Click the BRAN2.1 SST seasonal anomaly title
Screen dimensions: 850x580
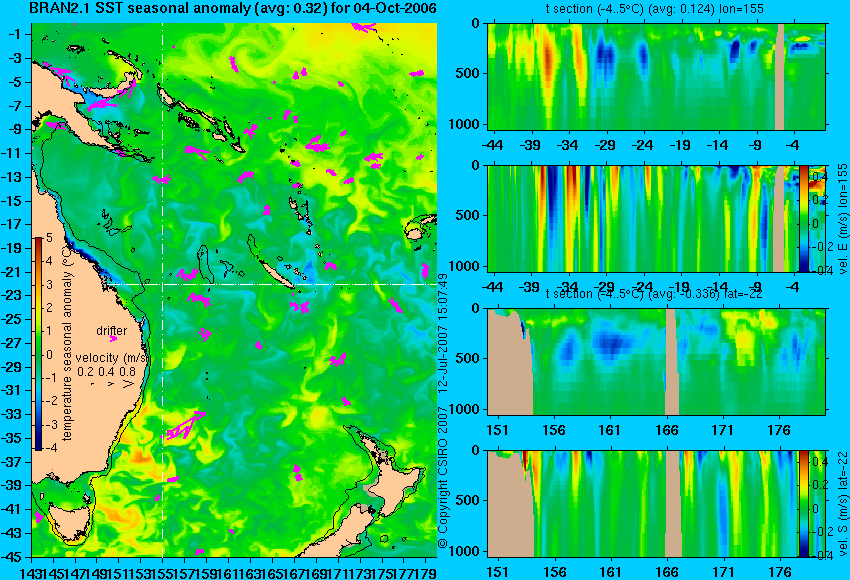233,9
